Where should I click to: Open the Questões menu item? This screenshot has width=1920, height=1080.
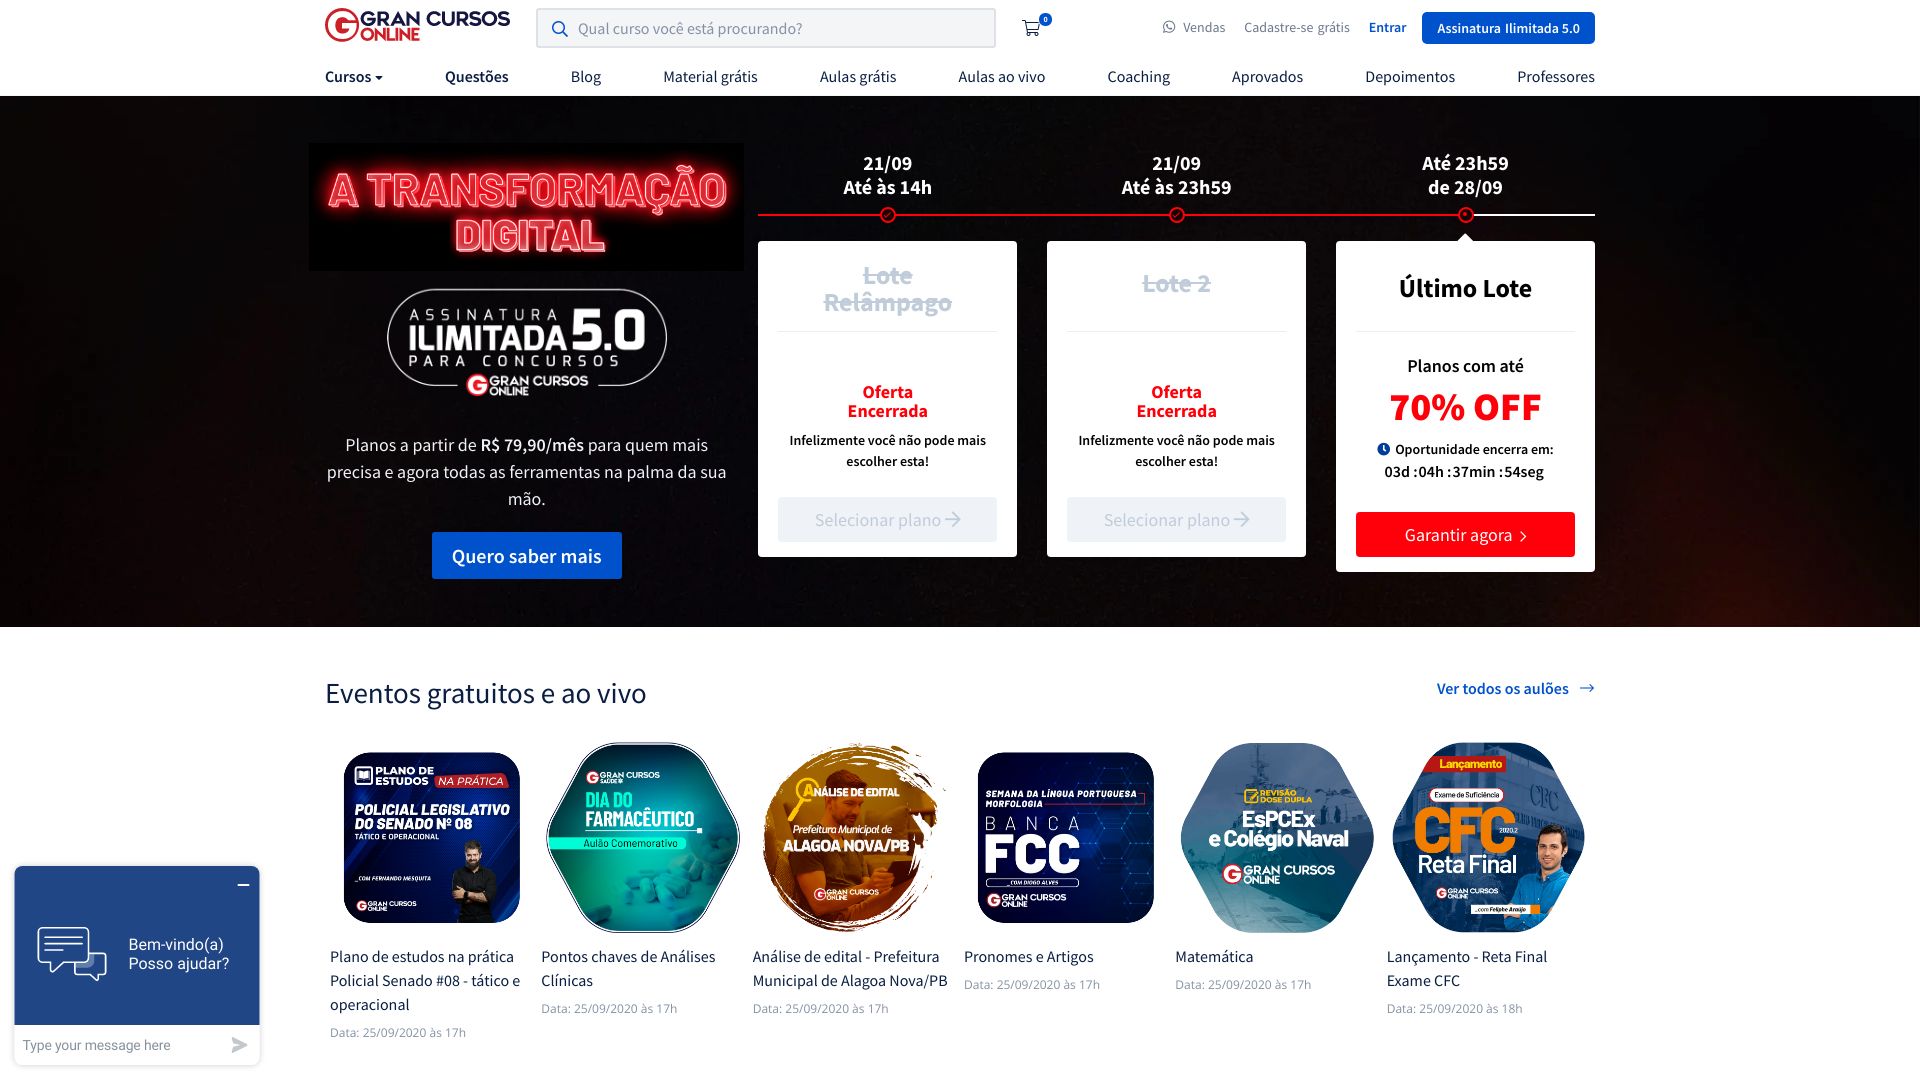(477, 77)
